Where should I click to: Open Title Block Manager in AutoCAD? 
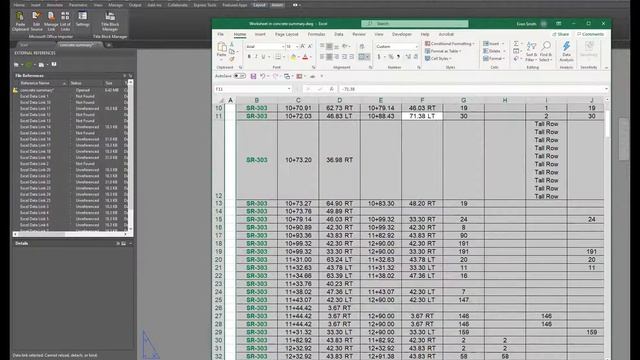[110, 21]
